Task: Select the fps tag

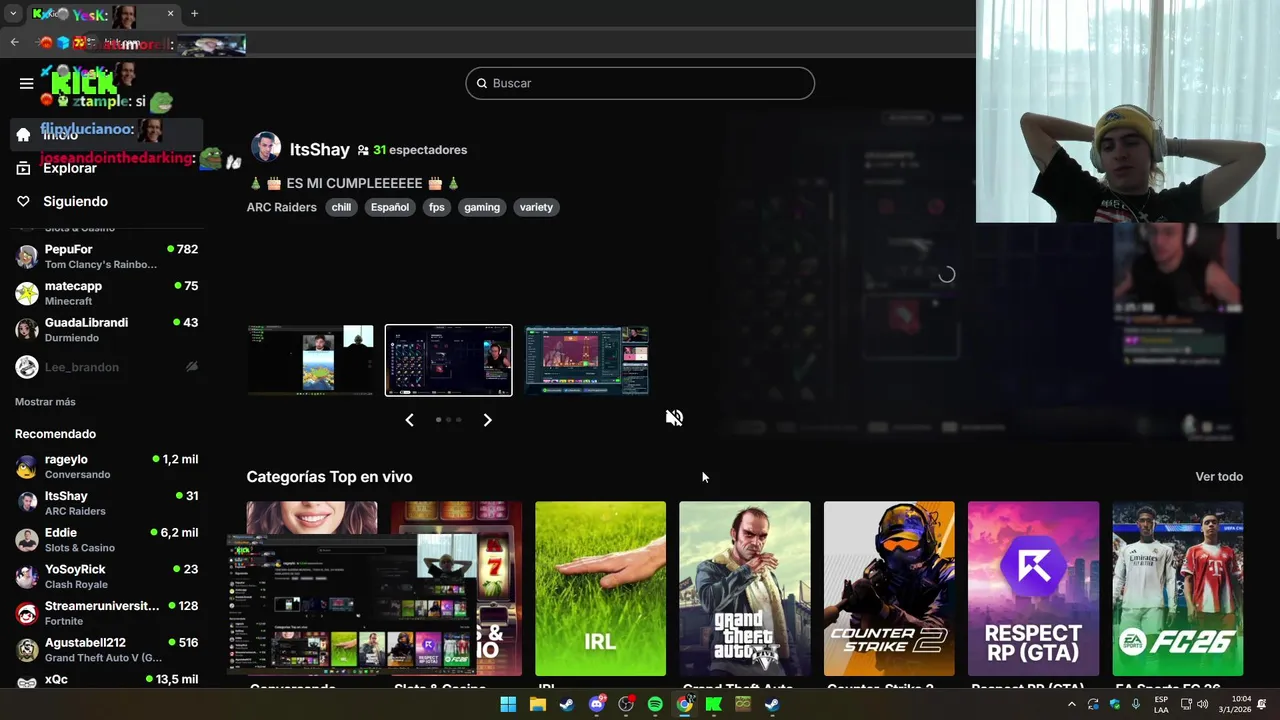Action: (x=436, y=207)
